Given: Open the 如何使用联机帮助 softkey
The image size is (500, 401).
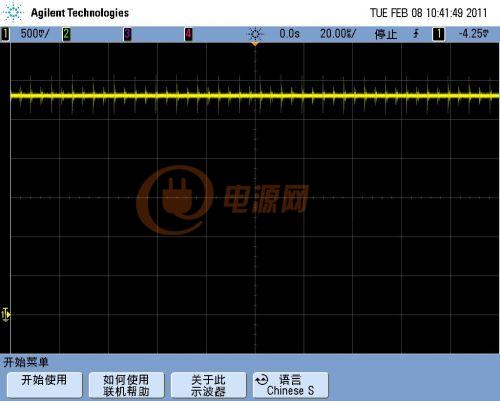Looking at the screenshot, I should coord(126,385).
